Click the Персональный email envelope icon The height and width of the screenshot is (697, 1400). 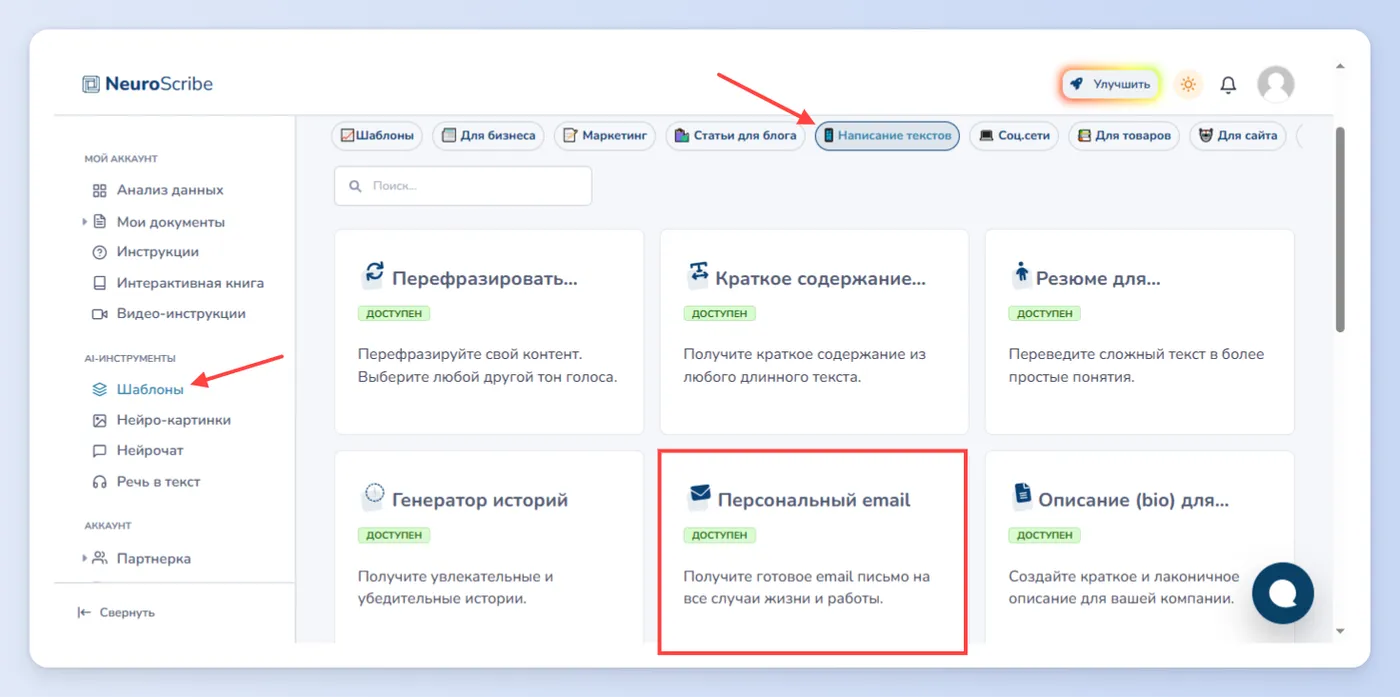coord(699,495)
